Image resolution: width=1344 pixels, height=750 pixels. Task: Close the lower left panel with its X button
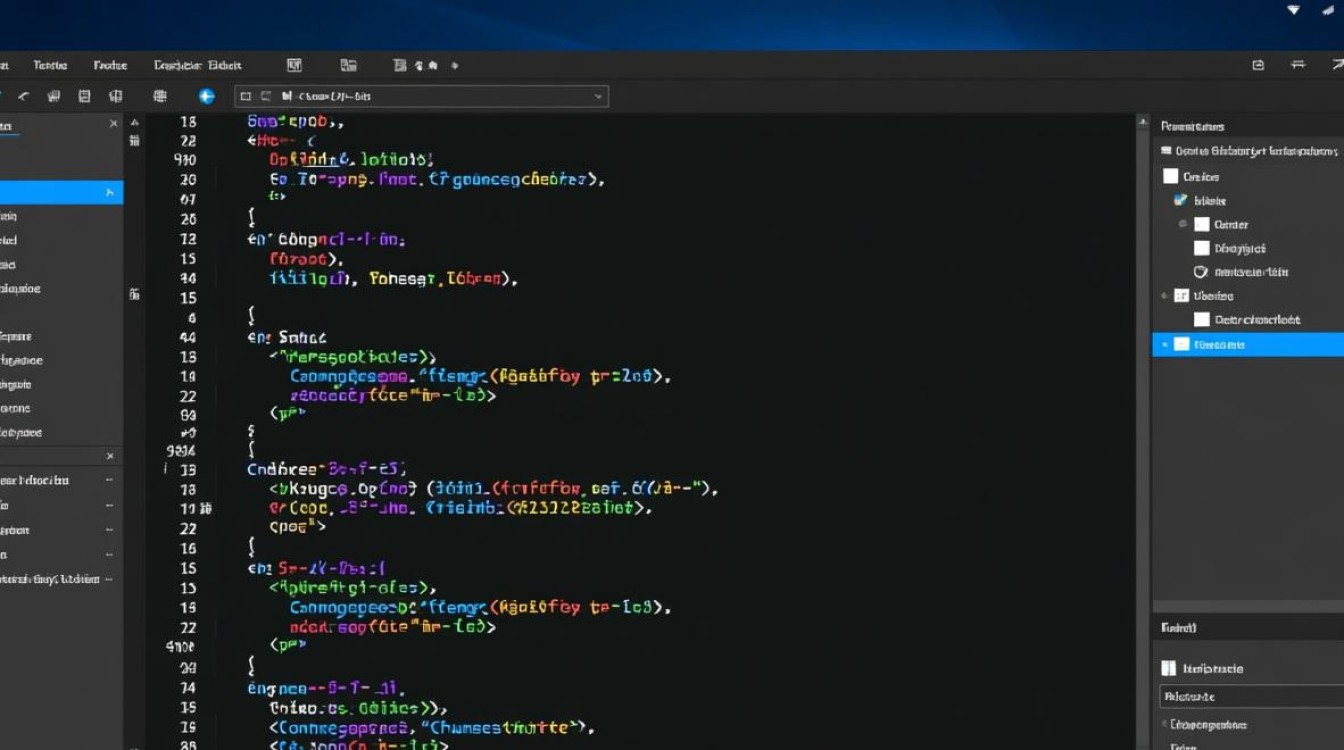tap(110, 455)
